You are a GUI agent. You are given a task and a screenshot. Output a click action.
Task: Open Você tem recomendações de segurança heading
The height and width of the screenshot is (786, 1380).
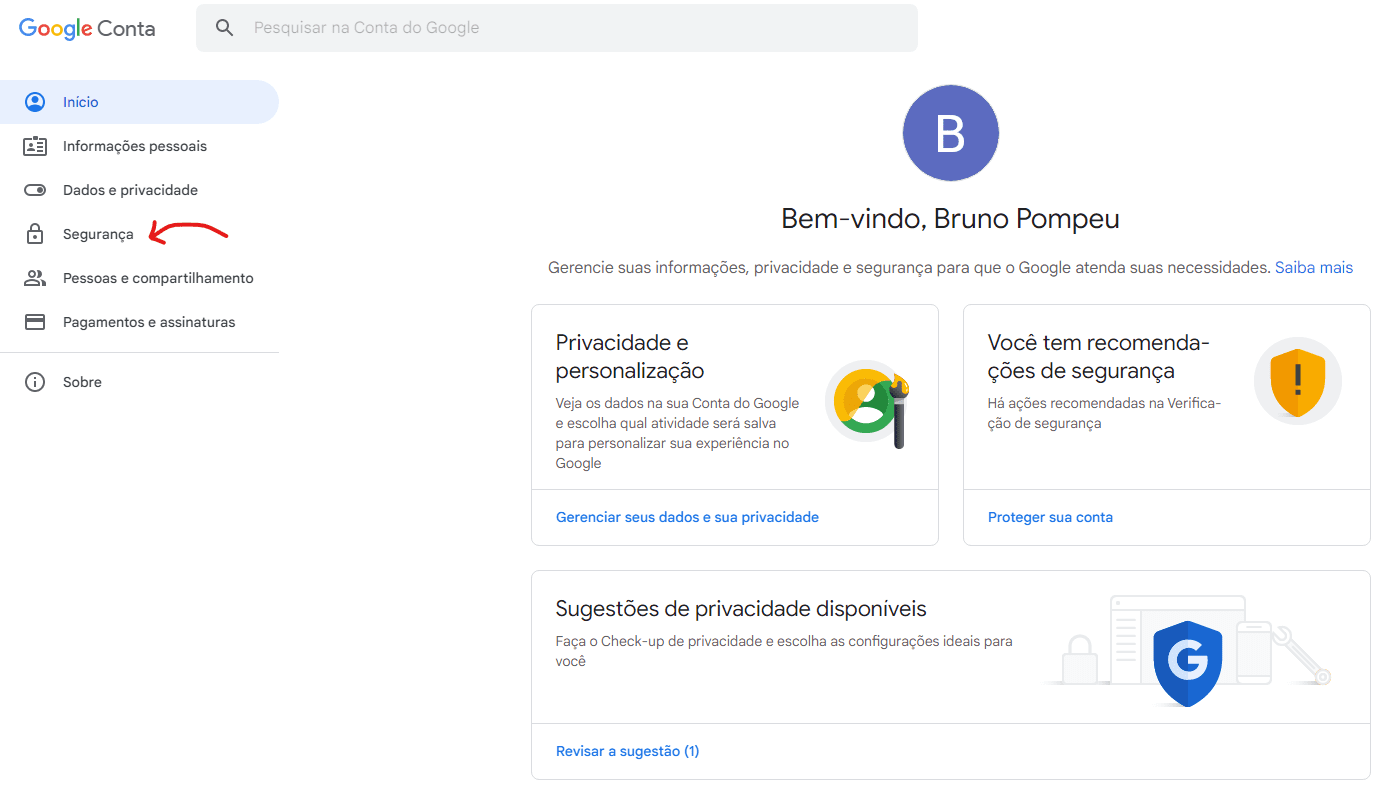coord(1099,357)
